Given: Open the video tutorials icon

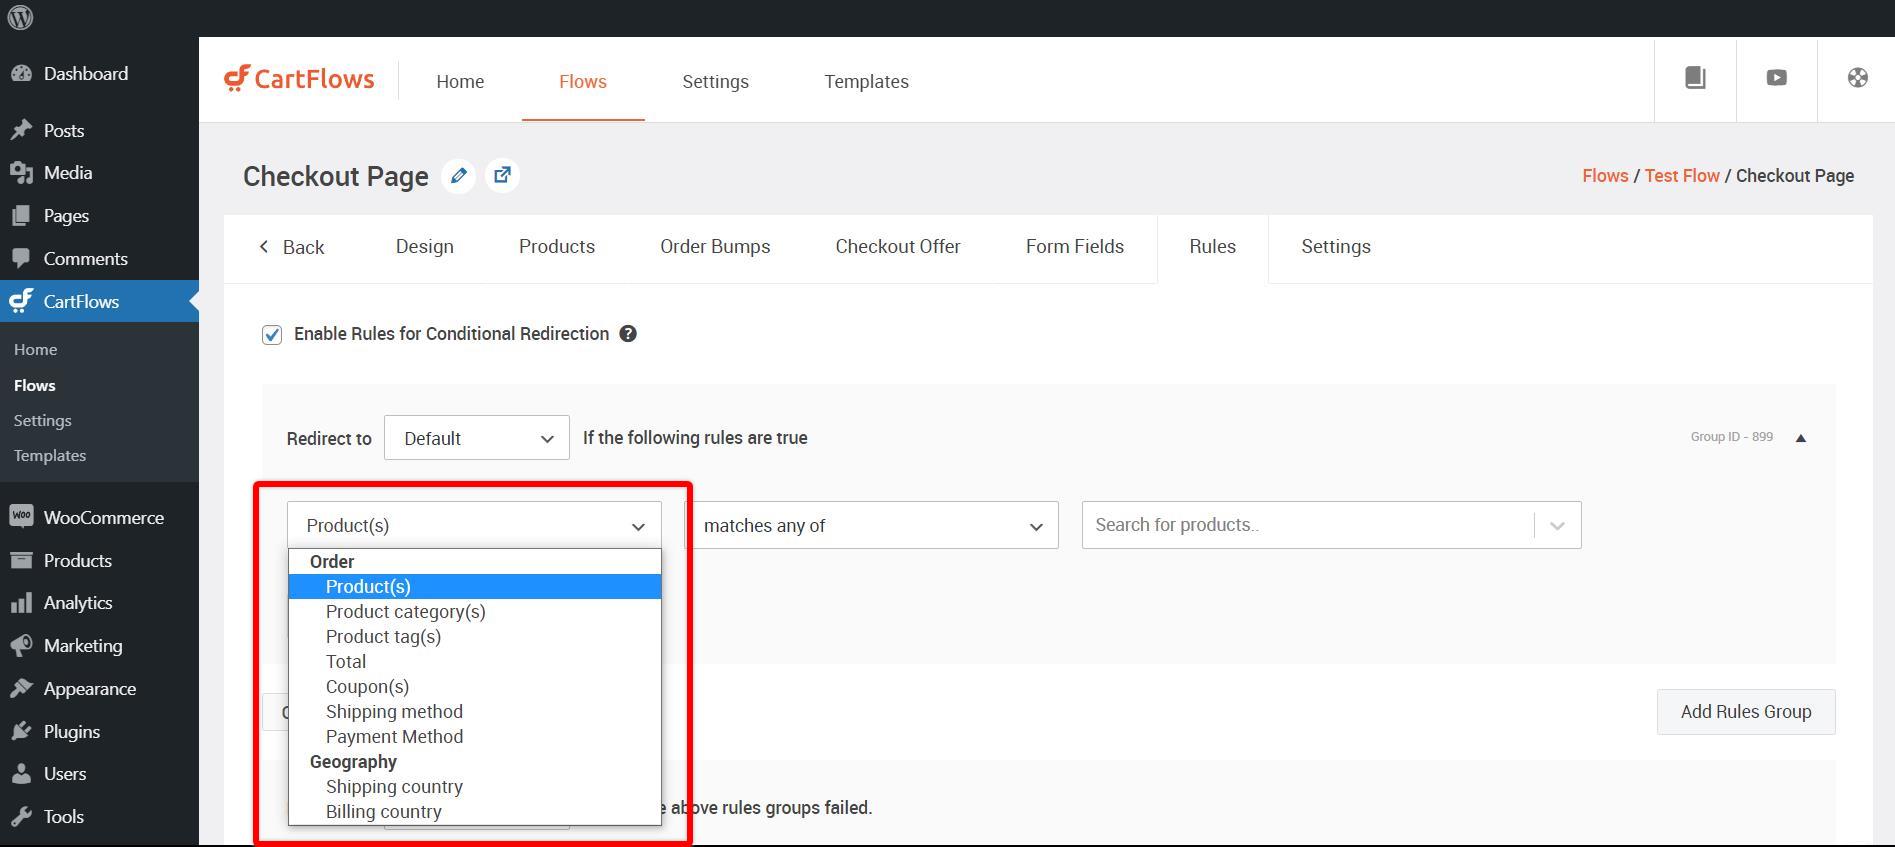Looking at the screenshot, I should [1776, 78].
